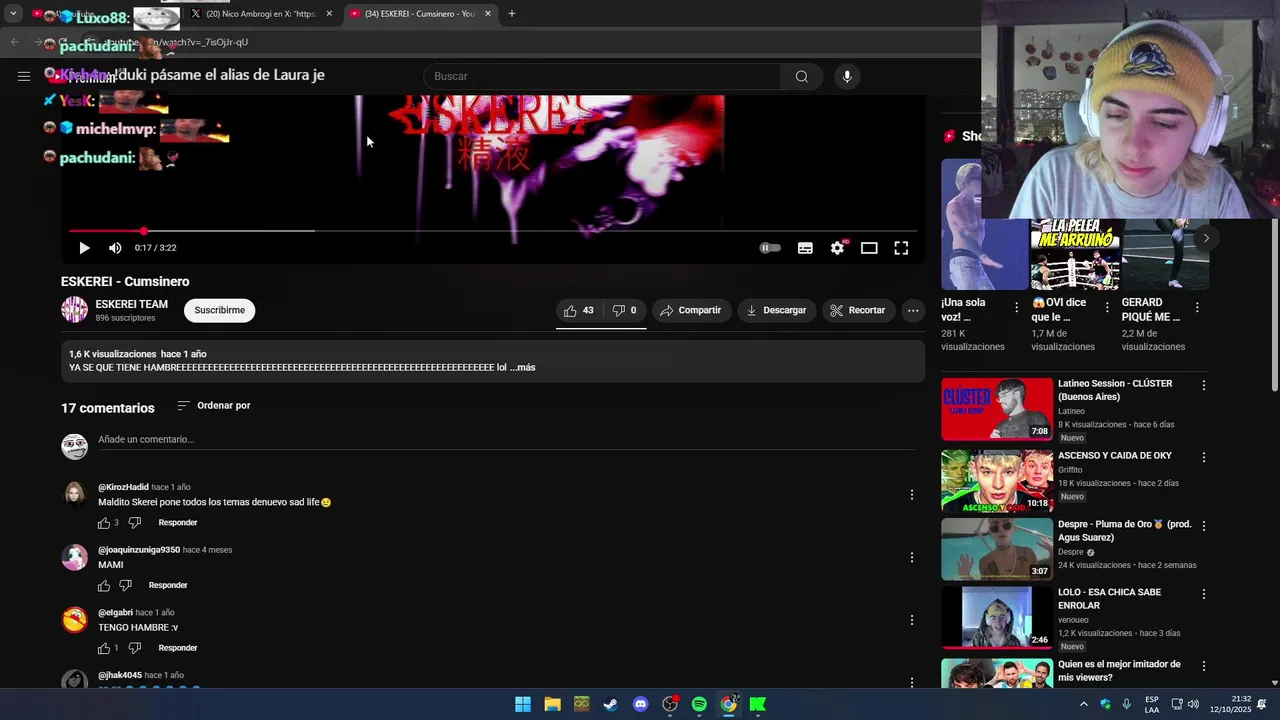The image size is (1280, 720).
Task: Click Añade un comentario field
Action: (x=506, y=440)
